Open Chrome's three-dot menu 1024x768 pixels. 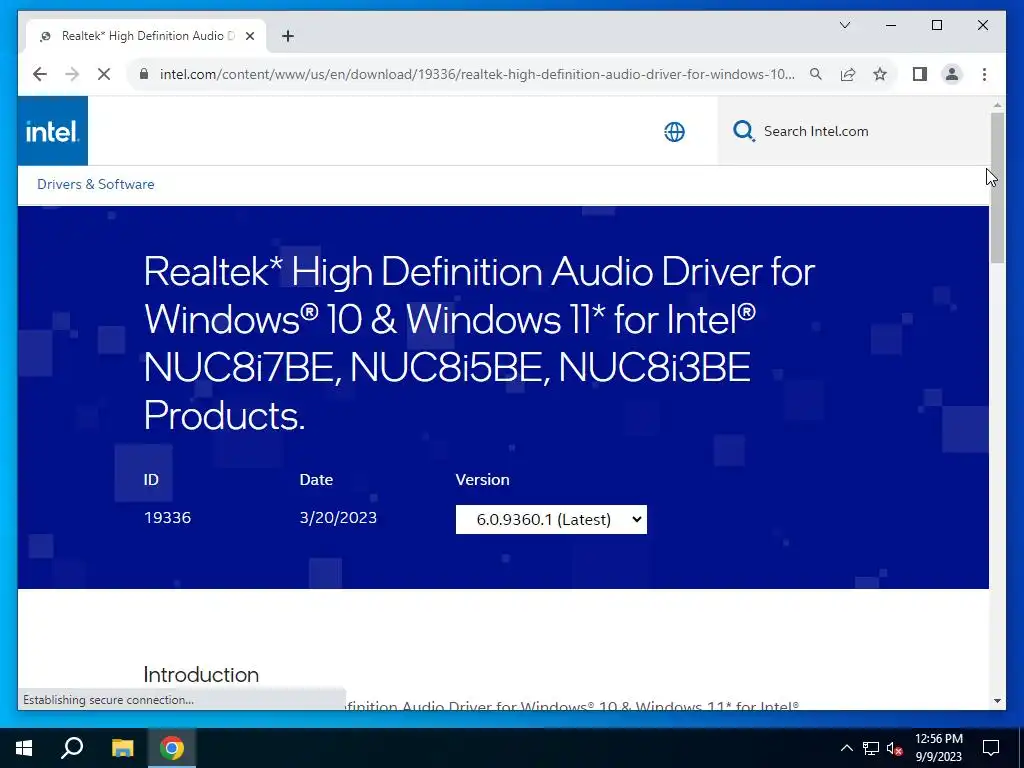click(x=984, y=74)
